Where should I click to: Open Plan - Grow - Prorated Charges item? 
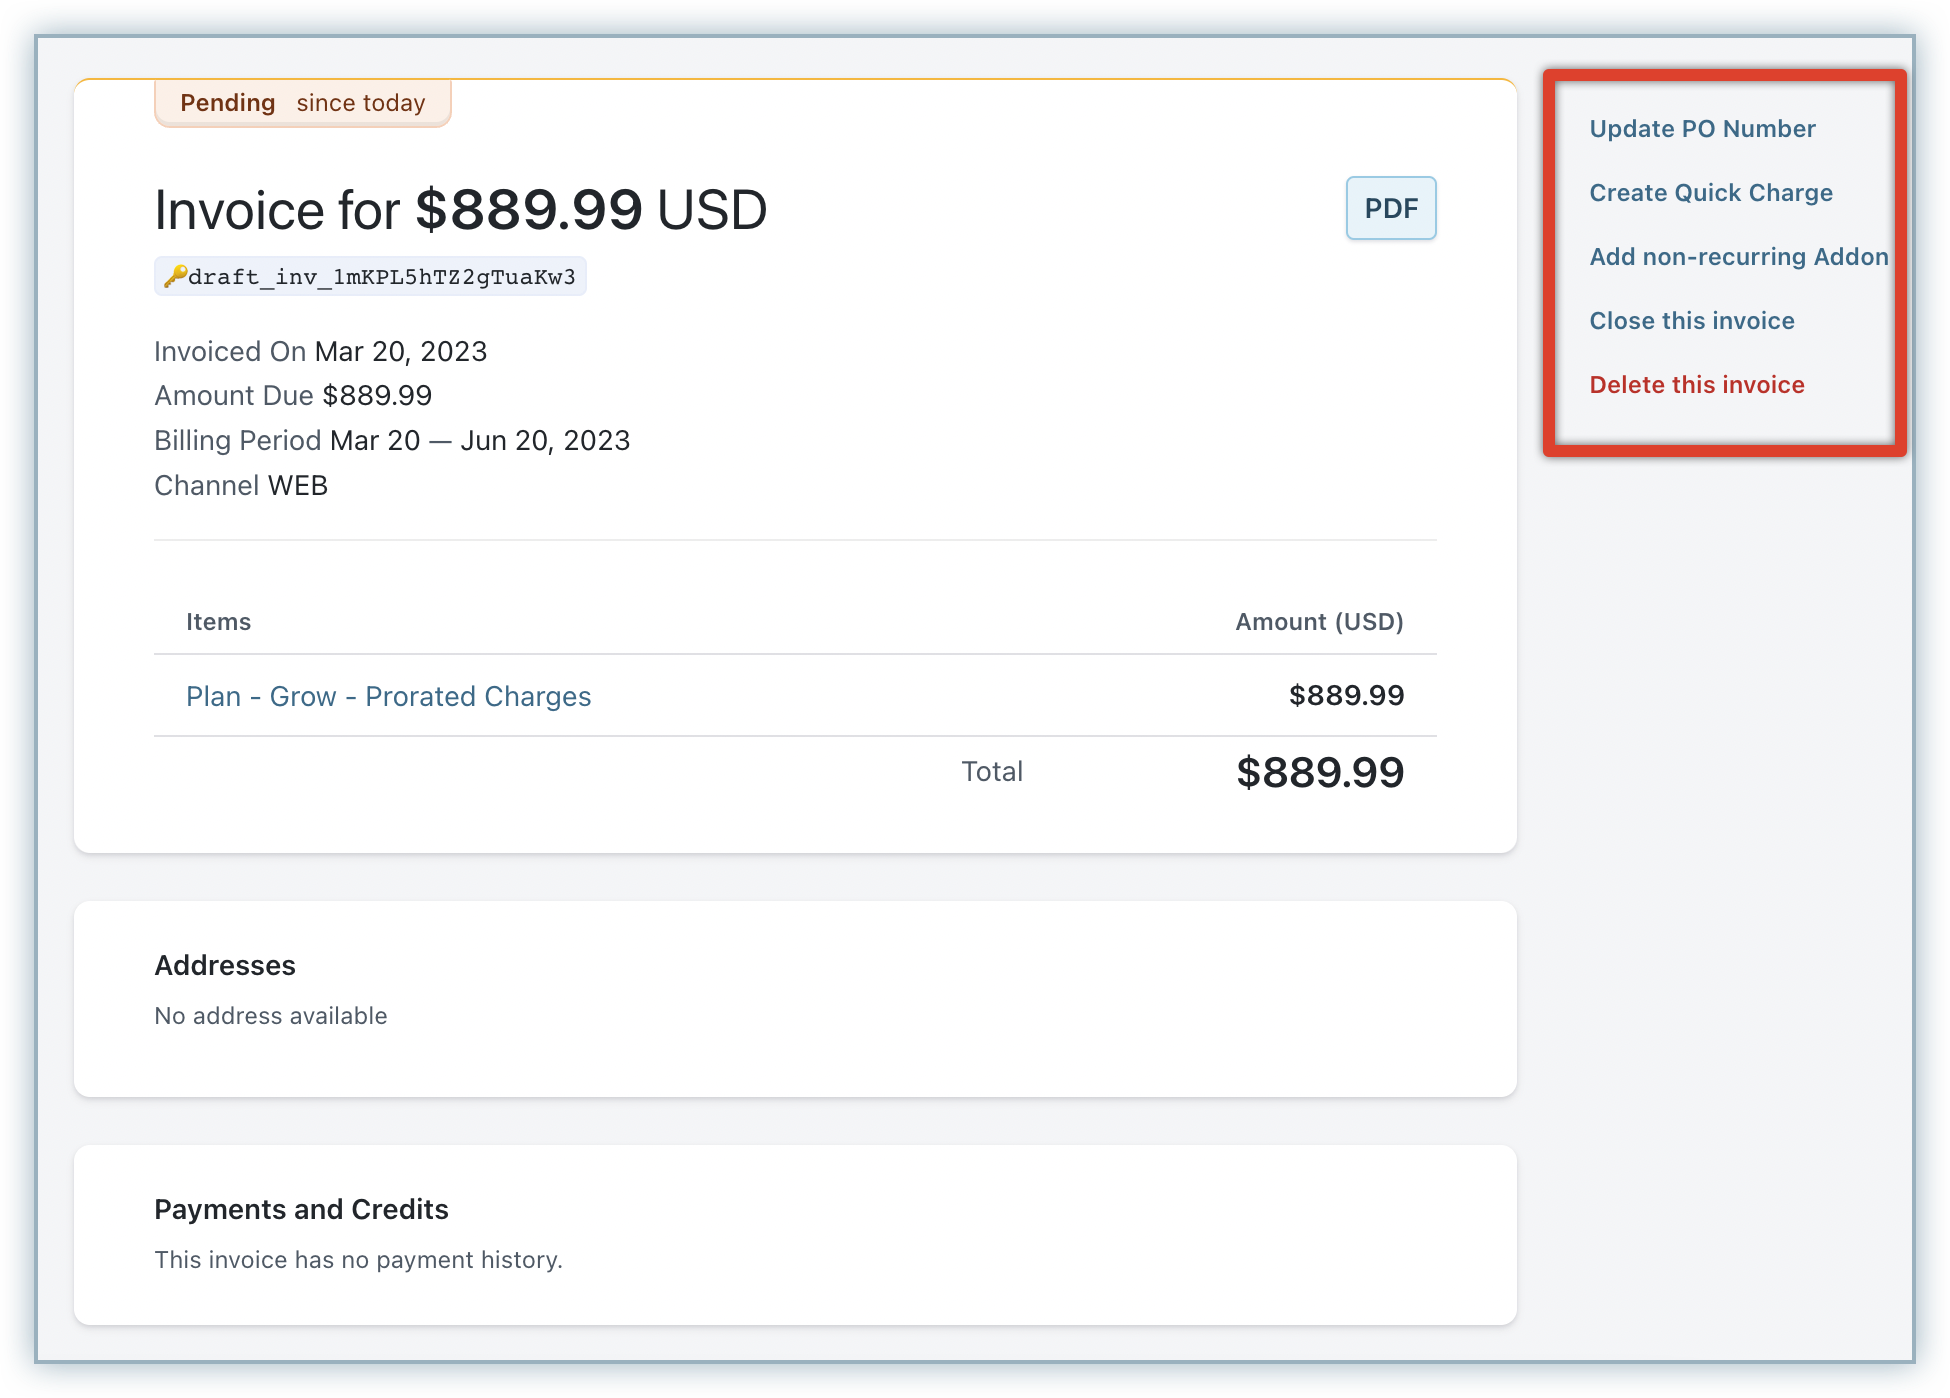coord(388,696)
